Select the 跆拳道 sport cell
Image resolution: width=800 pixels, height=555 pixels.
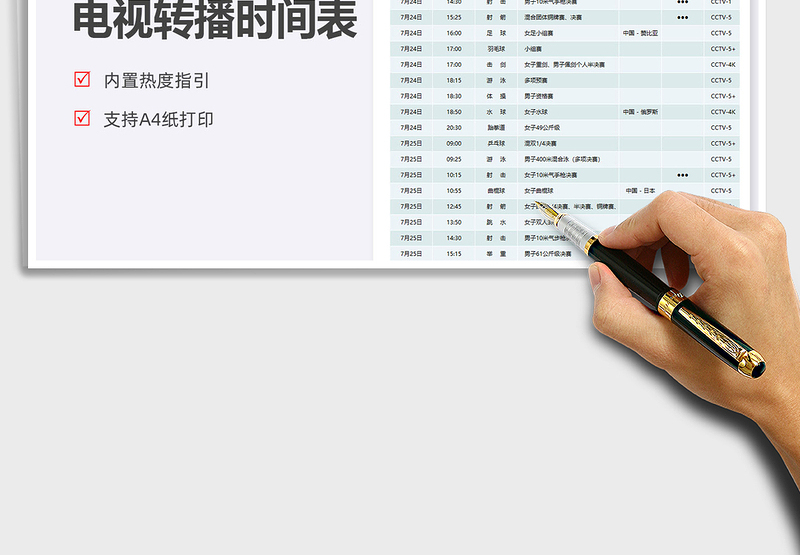pos(496,128)
